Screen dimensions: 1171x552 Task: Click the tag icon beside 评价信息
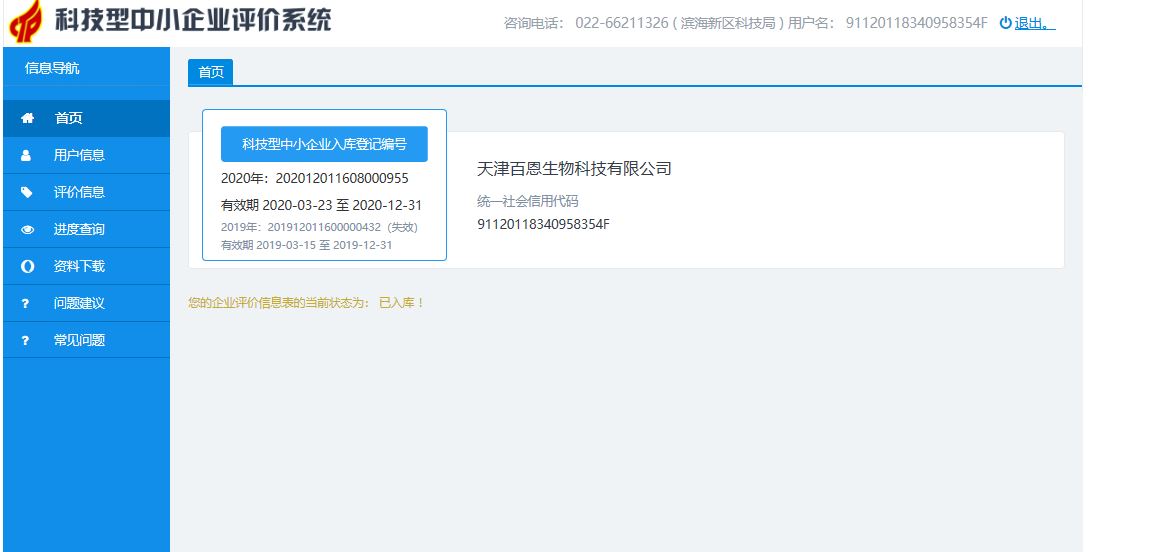27,193
